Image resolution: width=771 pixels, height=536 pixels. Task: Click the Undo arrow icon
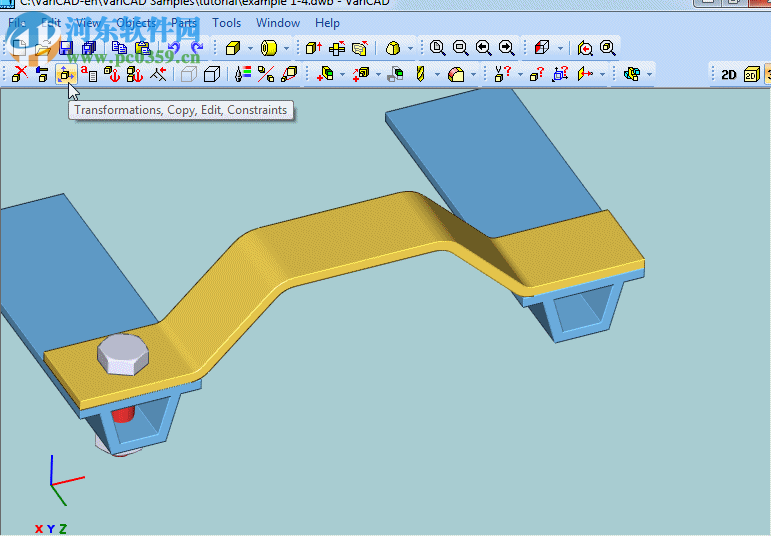[x=174, y=47]
